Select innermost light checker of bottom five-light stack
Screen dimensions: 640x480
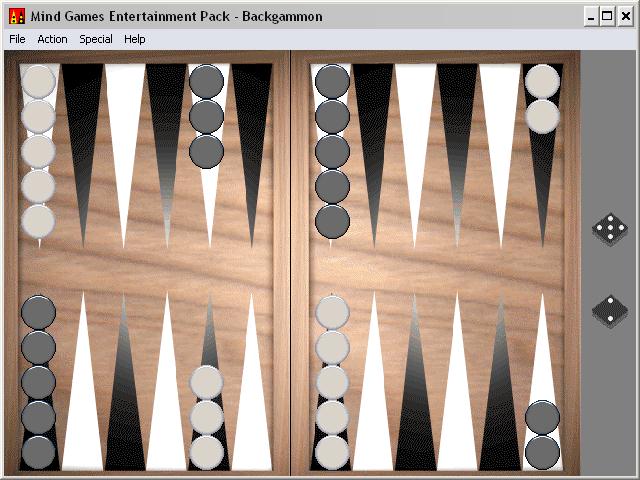pos(332,313)
